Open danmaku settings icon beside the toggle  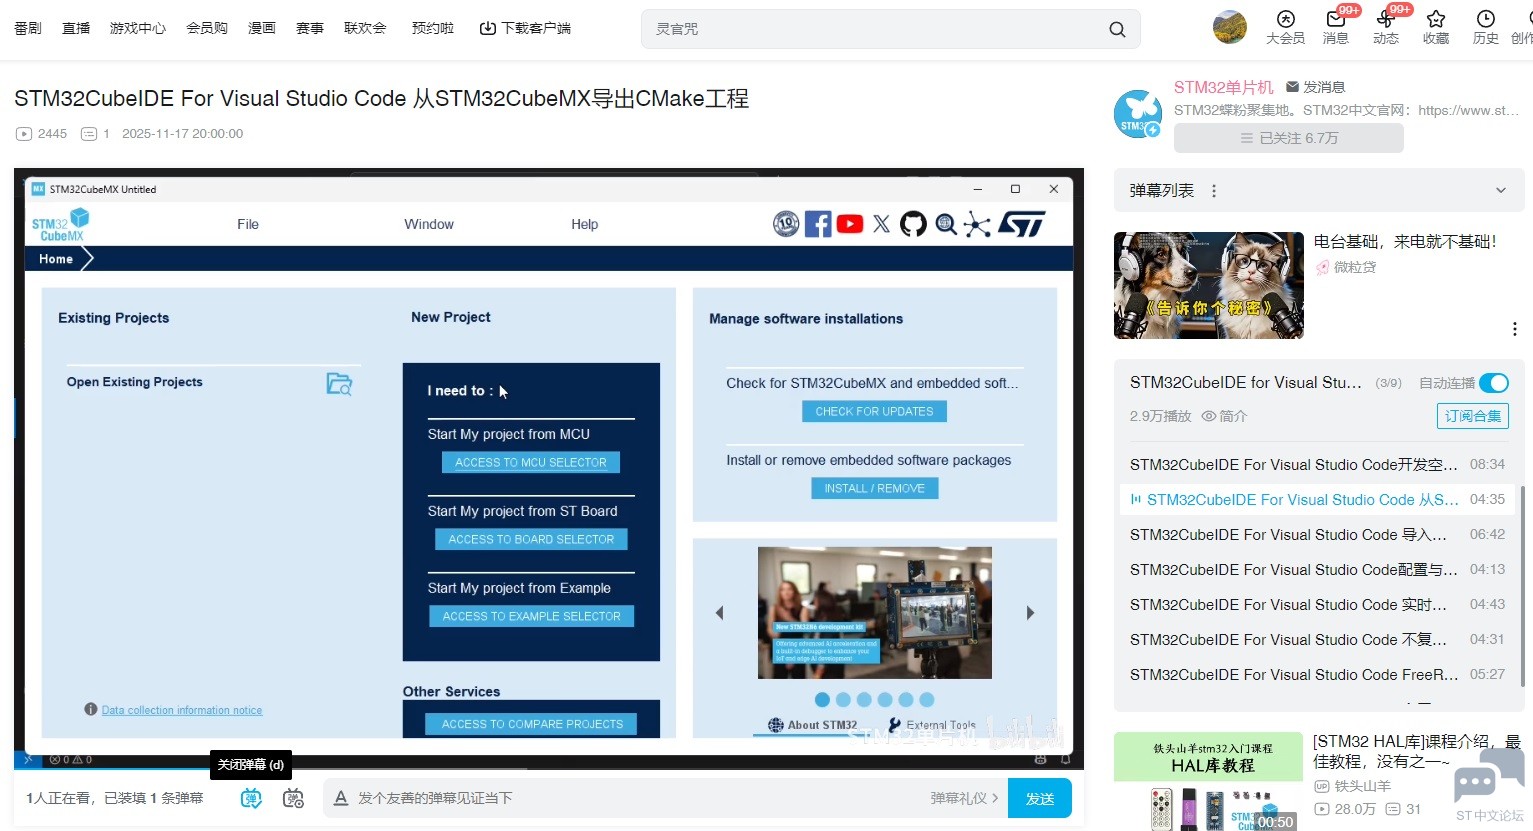coord(293,798)
